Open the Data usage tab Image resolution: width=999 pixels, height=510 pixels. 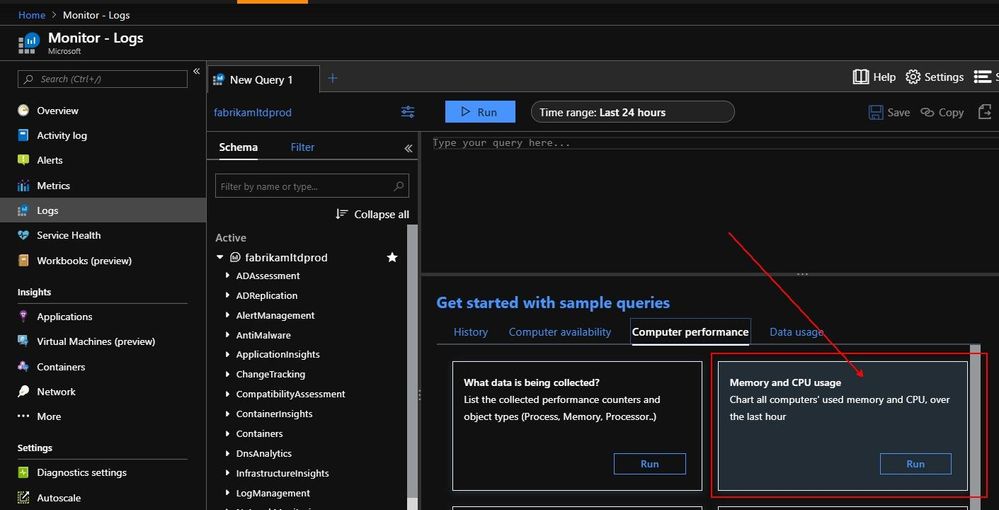(x=796, y=332)
